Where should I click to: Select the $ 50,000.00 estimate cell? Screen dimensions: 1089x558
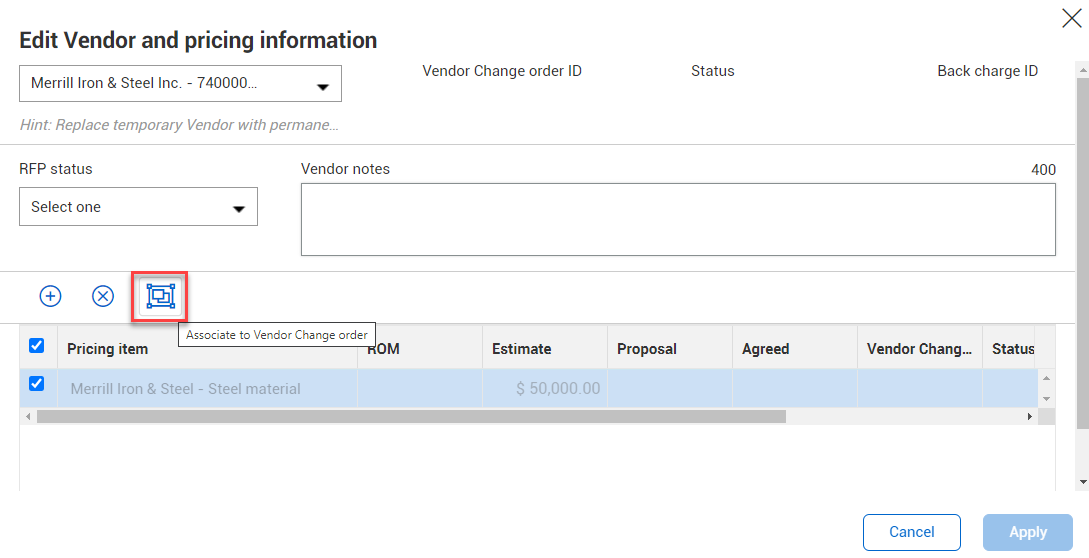(x=545, y=389)
